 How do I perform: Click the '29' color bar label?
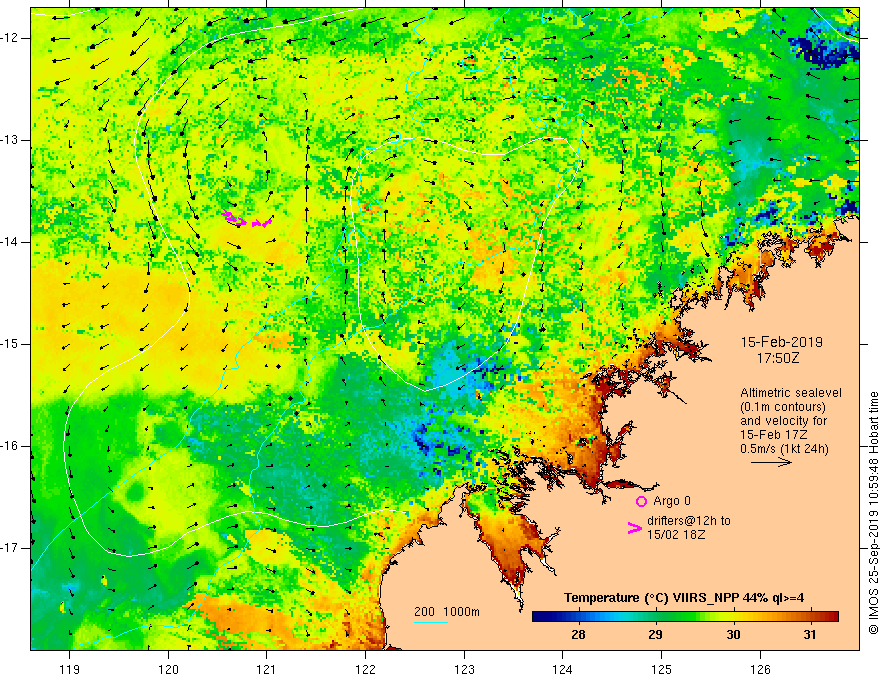655,635
